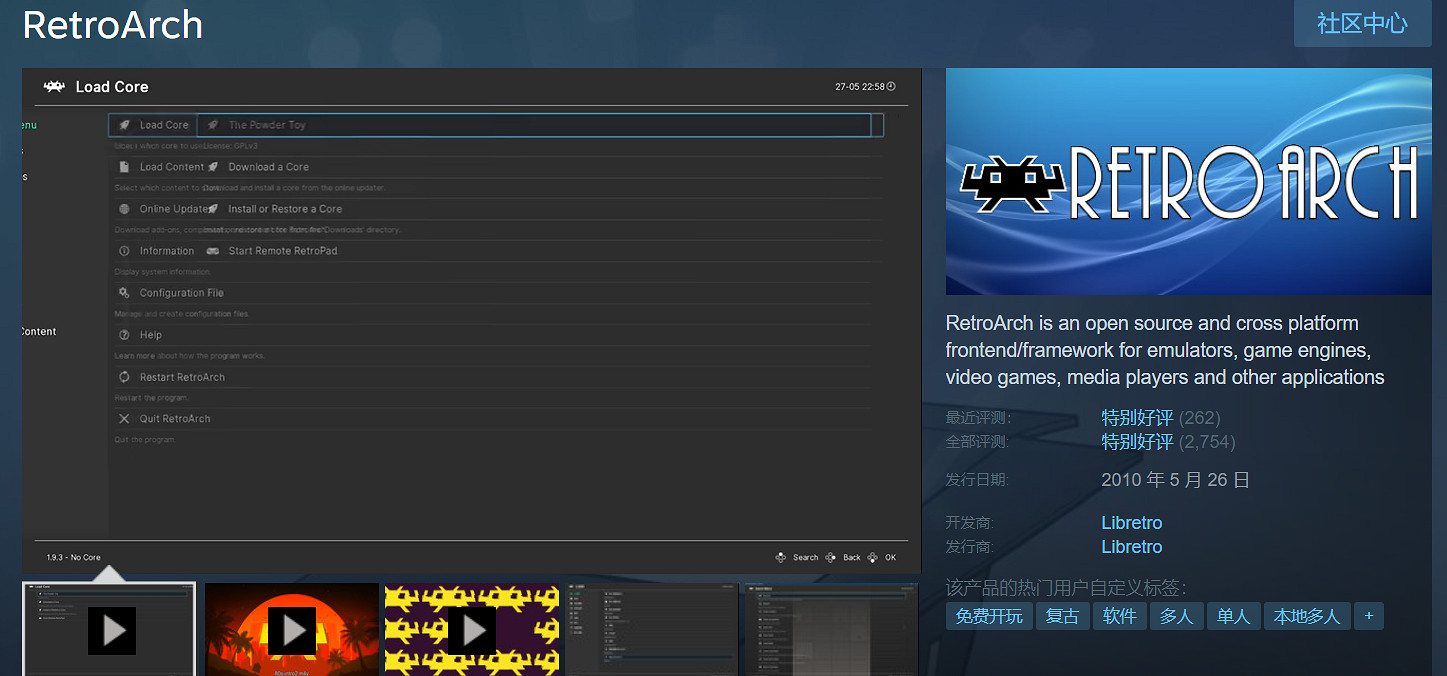
Task: Click the rocket icon beside Load Core
Action: pos(124,125)
